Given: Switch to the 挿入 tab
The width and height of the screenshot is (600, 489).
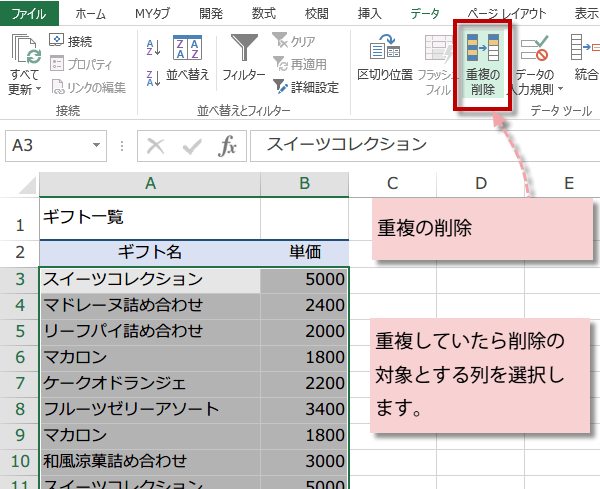Looking at the screenshot, I should click(370, 14).
